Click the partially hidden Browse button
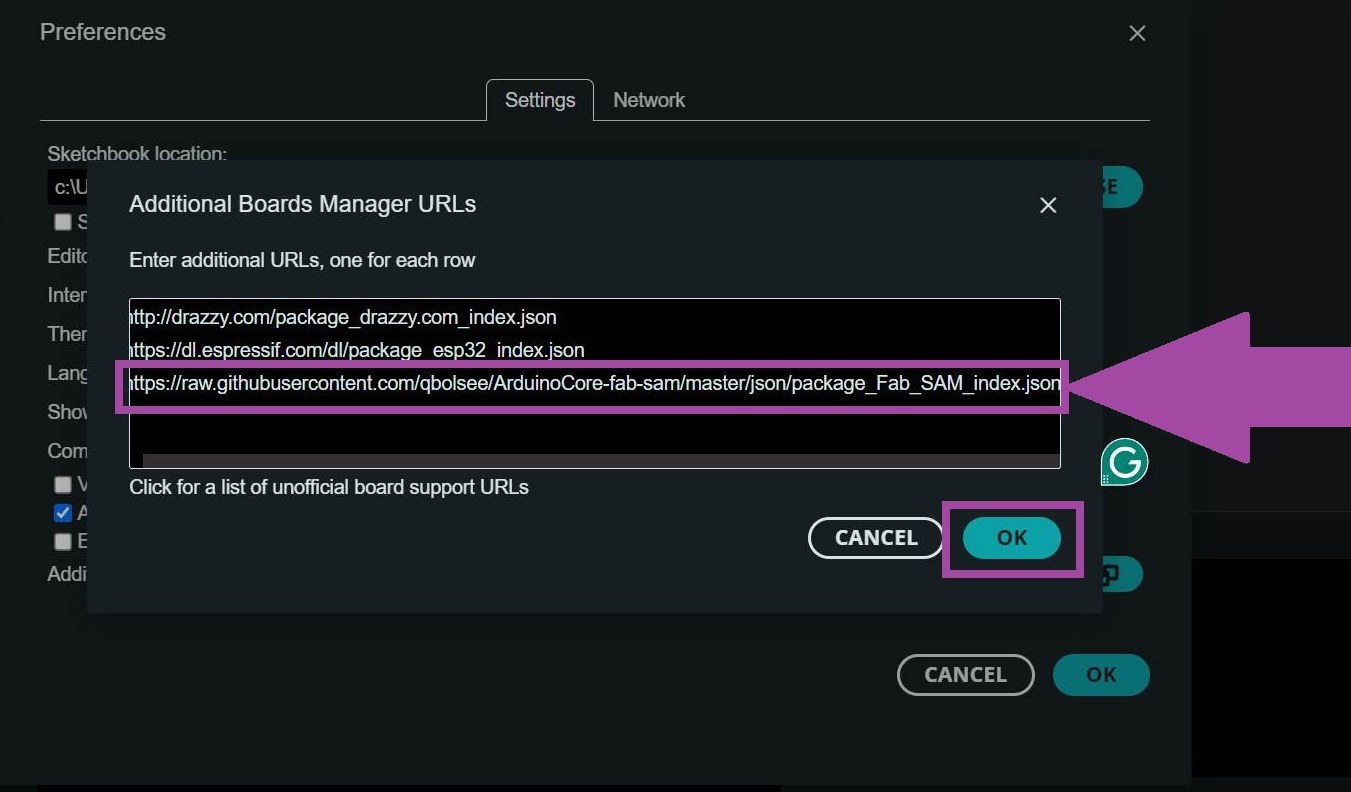Screen dimensions: 1351x792 [1122, 187]
